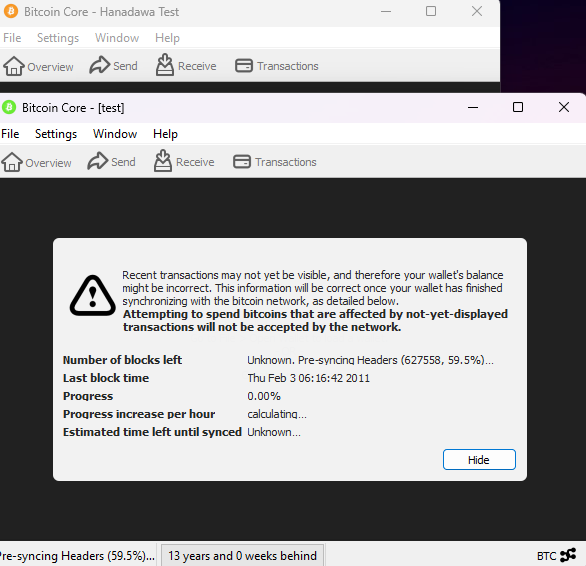Click the 'Number of blocks left' label
Viewport: 586px width, 566px height.
click(x=122, y=360)
